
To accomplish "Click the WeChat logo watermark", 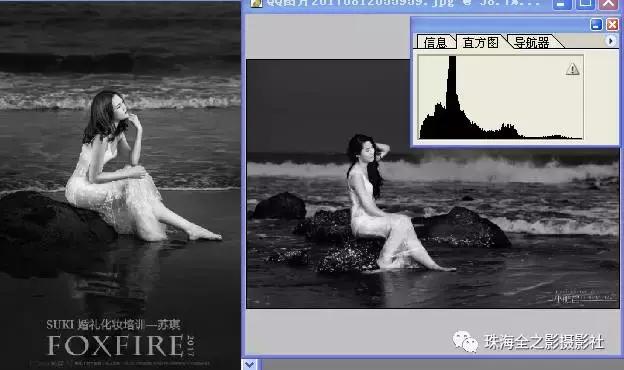I will pyautogui.click(x=465, y=342).
